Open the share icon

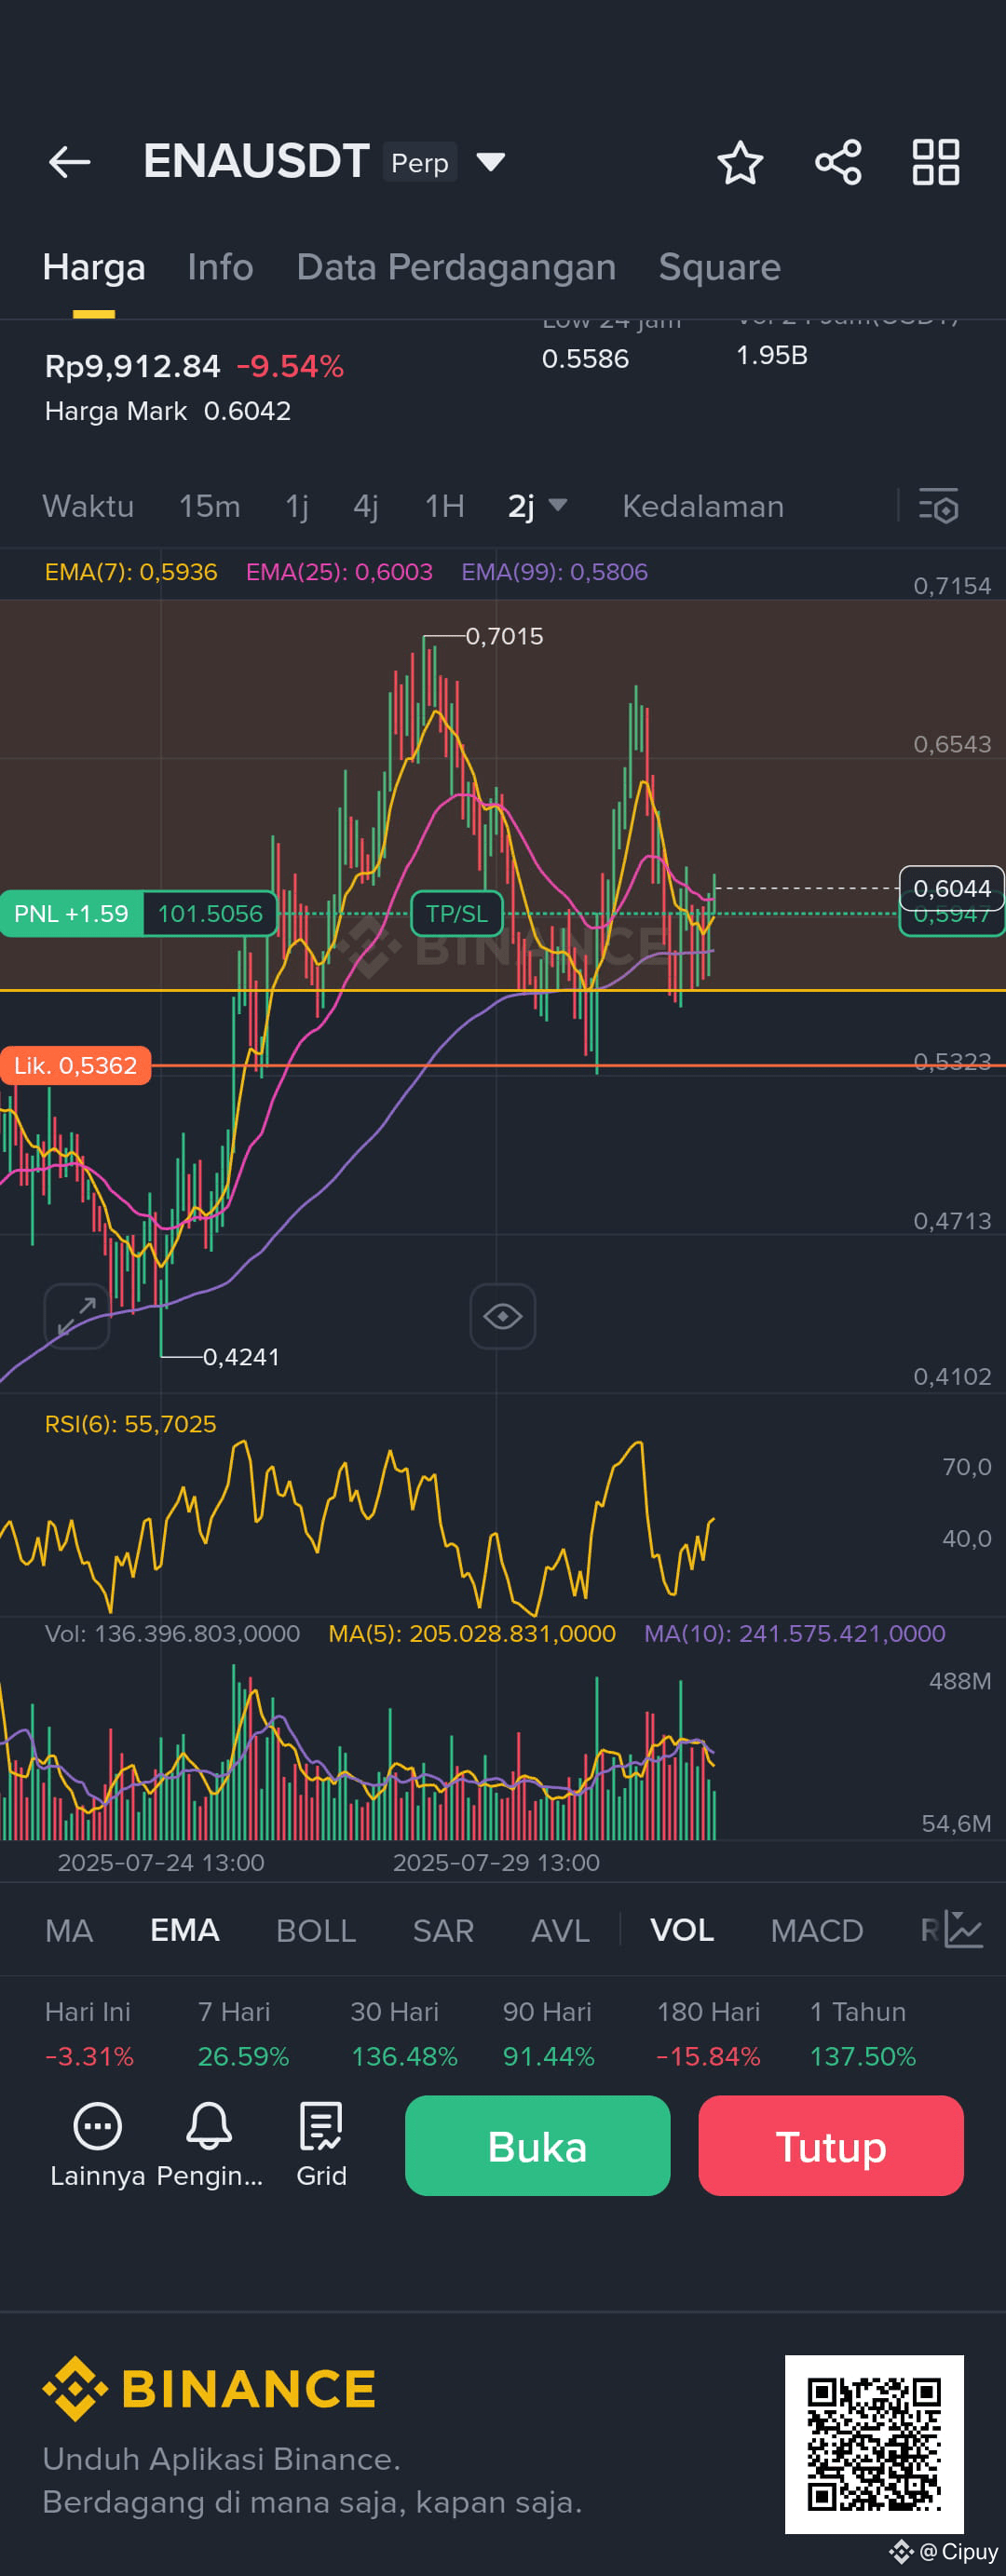point(838,162)
